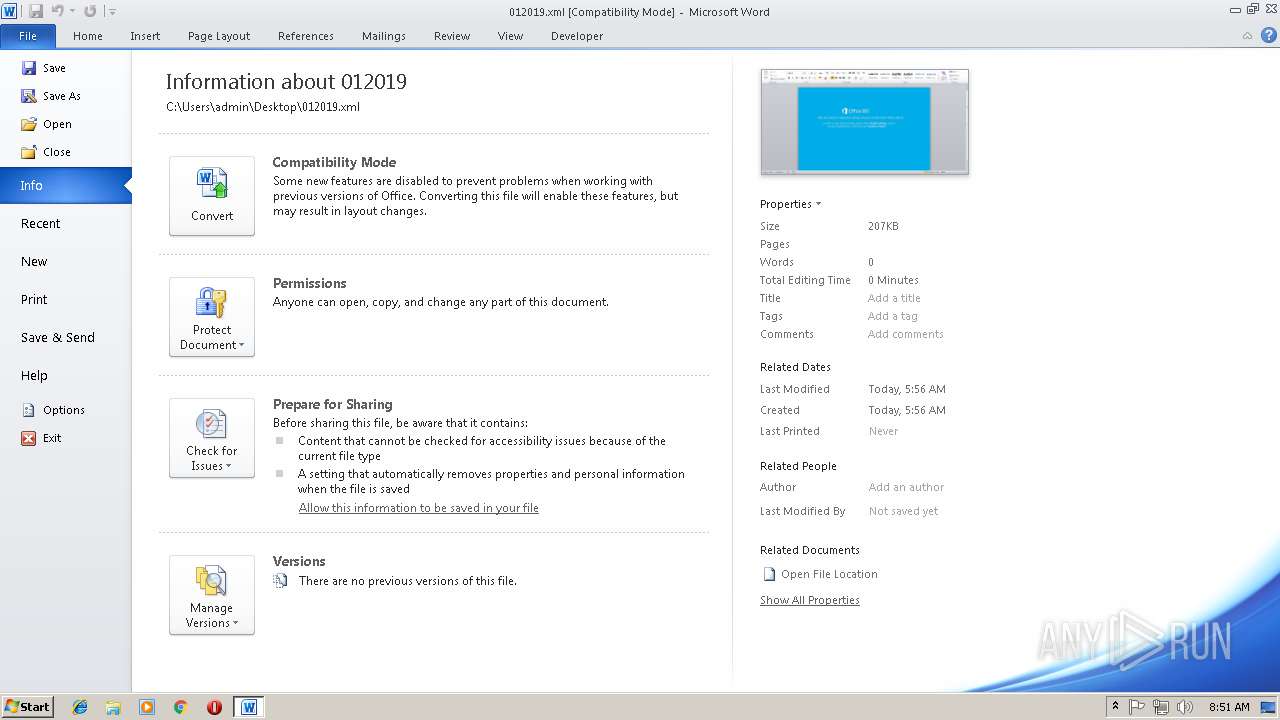Open Windows Explorer folder from taskbar
Viewport: 1280px width, 720px height.
tap(113, 707)
